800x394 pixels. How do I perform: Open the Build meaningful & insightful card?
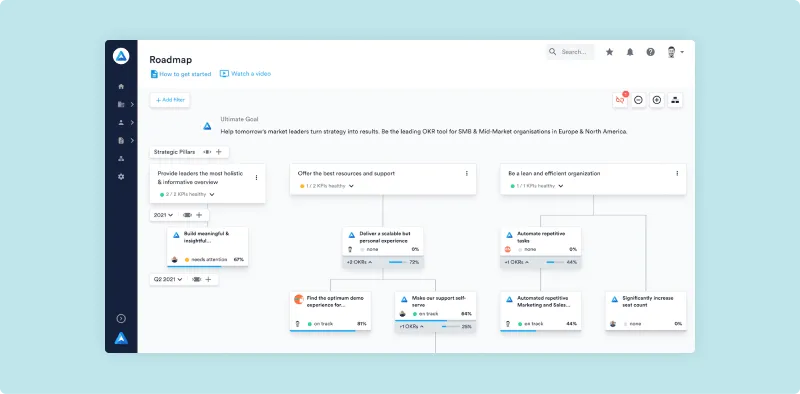coord(208,247)
